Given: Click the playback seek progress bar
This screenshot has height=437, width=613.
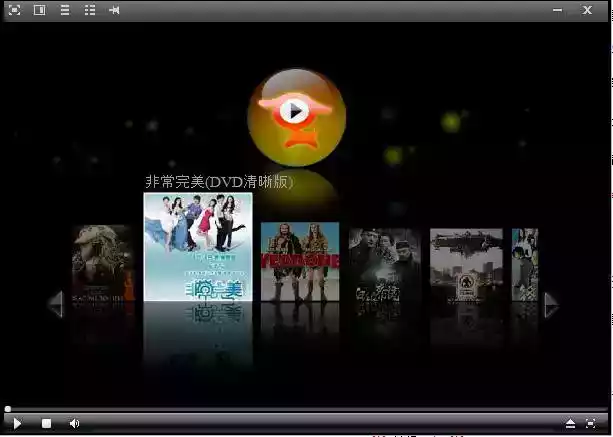Looking at the screenshot, I should pyautogui.click(x=300, y=409).
